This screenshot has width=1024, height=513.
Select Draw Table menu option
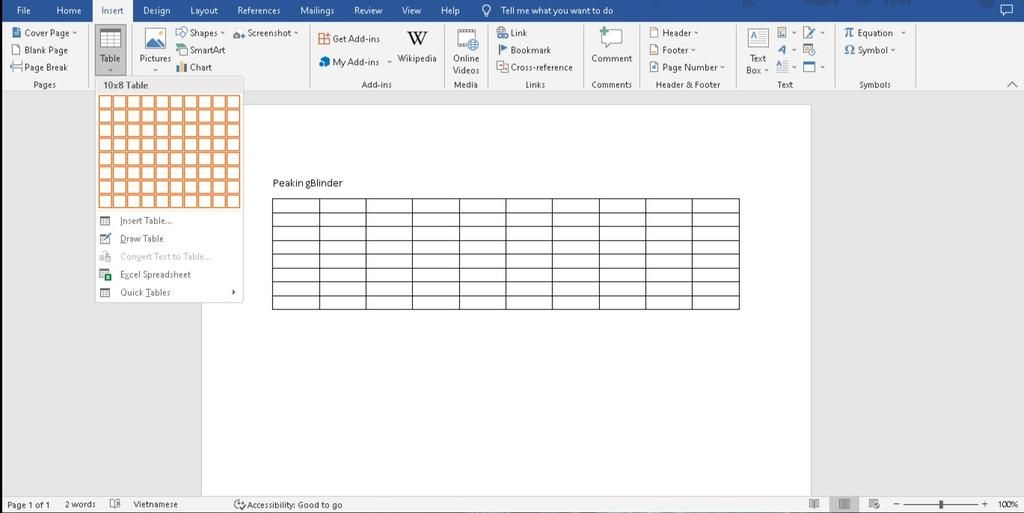click(x=142, y=239)
